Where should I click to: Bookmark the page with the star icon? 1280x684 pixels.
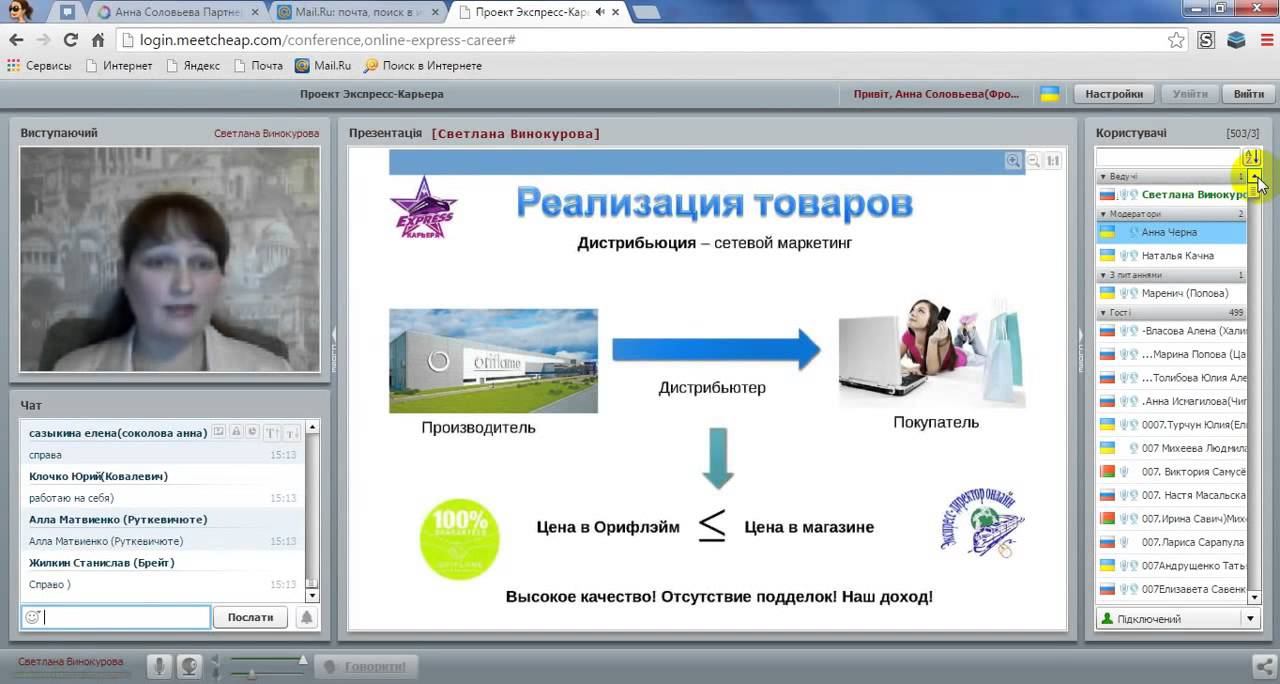point(1177,40)
